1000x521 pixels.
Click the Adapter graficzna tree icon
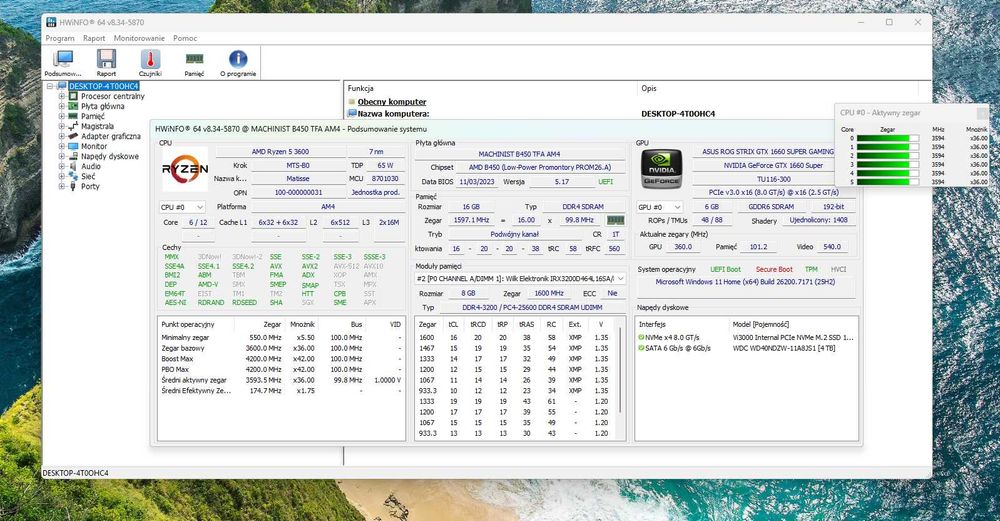point(73,136)
